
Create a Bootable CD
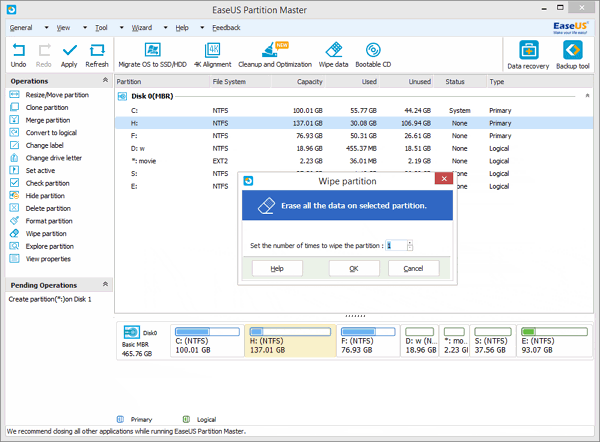373,55
